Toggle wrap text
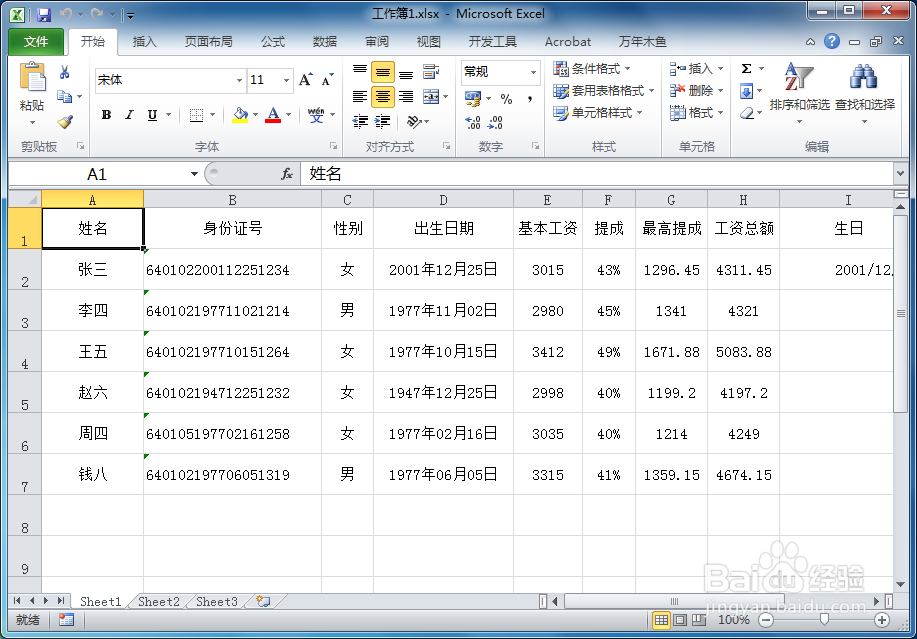The image size is (917, 639). coord(431,72)
